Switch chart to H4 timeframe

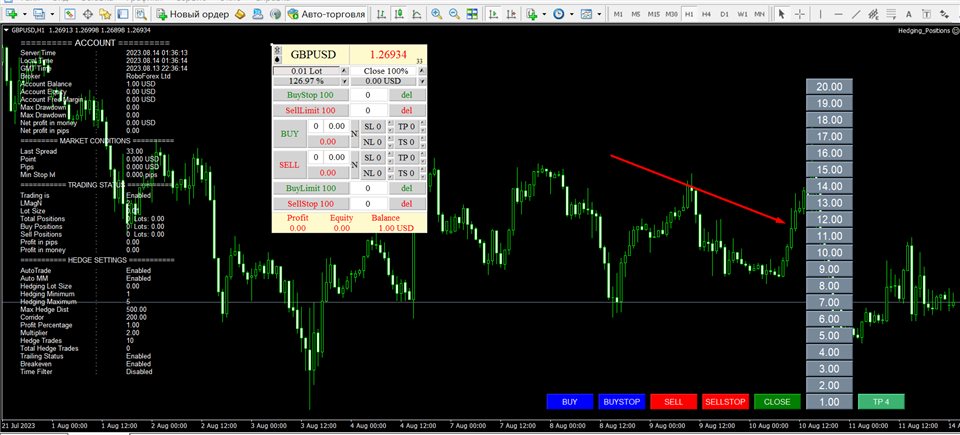click(707, 13)
